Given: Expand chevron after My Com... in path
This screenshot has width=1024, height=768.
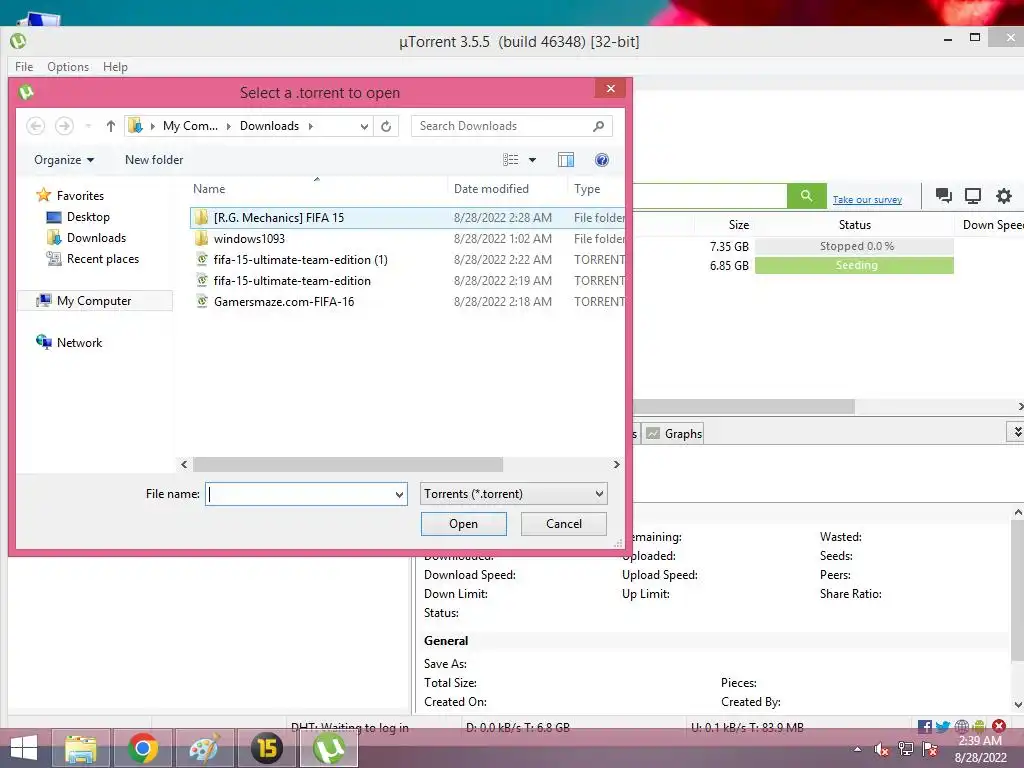Looking at the screenshot, I should point(229,126).
